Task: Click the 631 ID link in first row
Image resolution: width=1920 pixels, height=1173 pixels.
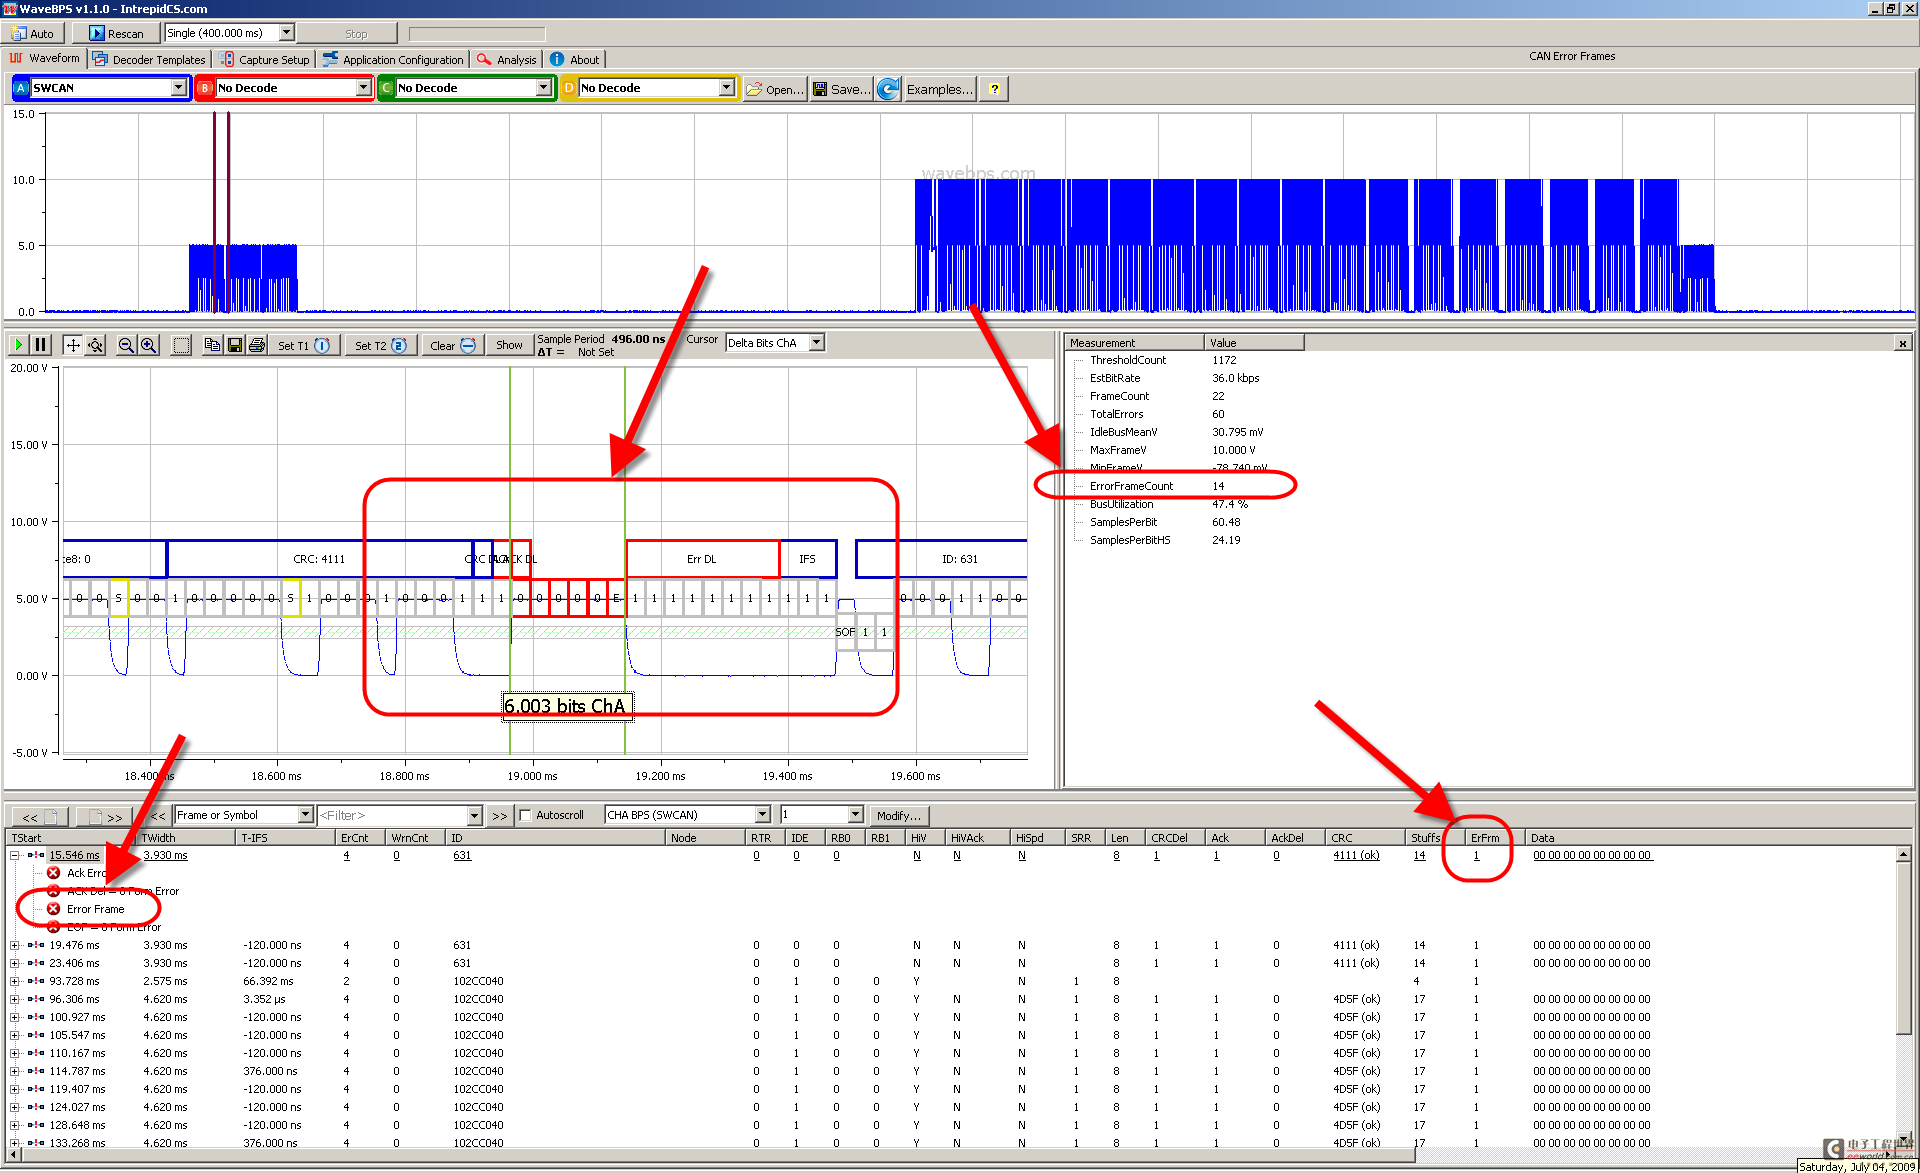Action: click(x=462, y=855)
